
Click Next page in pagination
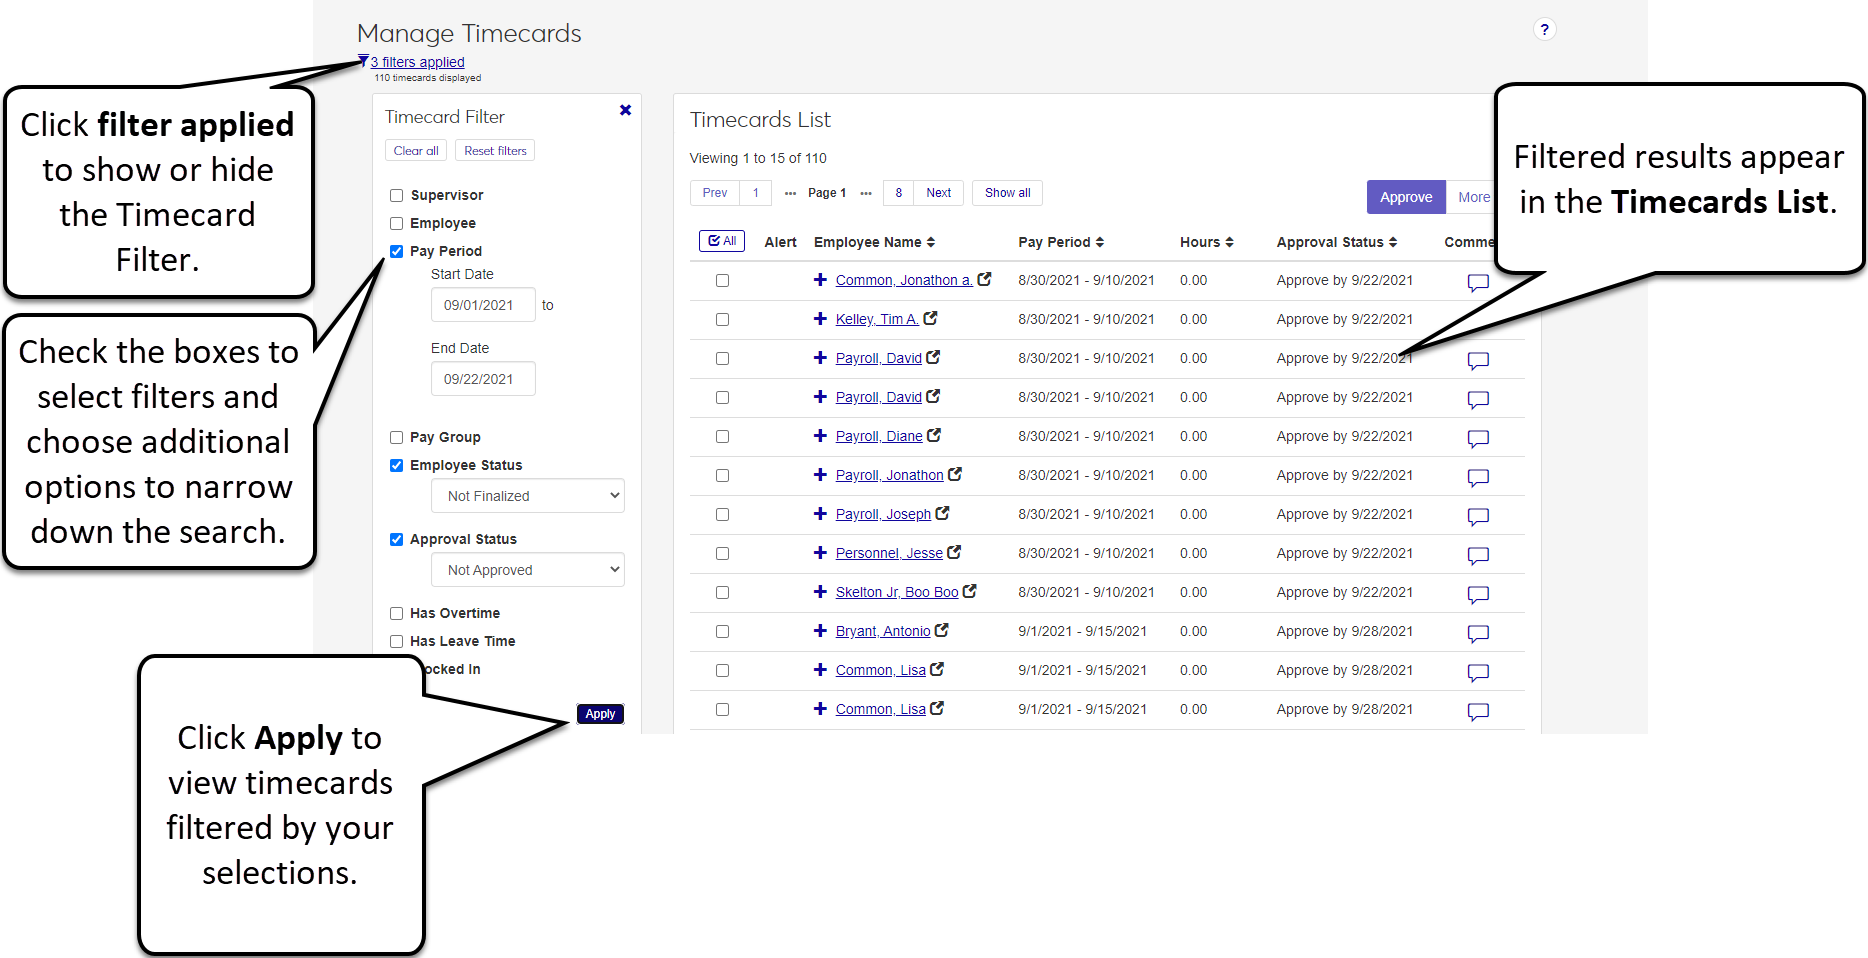coord(938,193)
